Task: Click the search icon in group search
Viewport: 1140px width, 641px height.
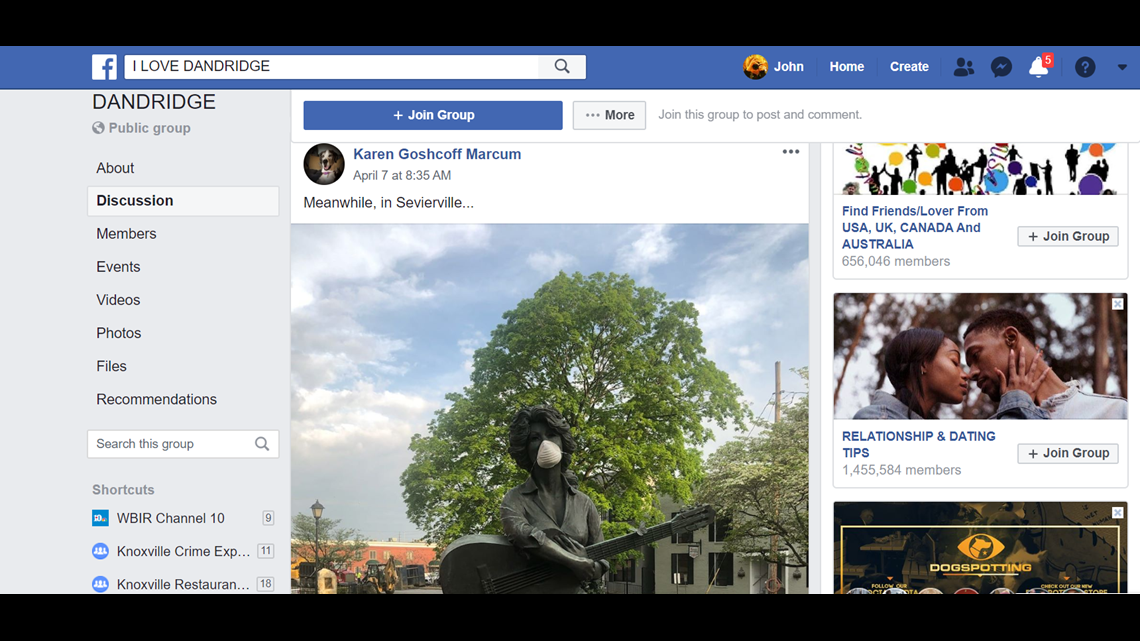Action: pos(262,444)
